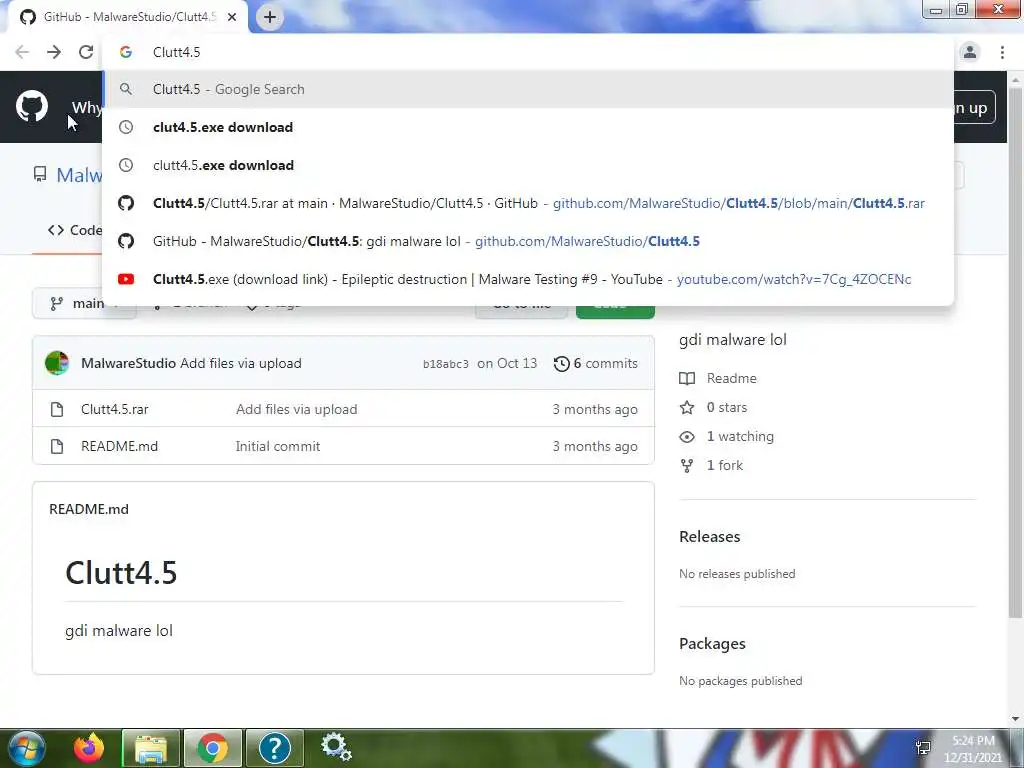Open commit hash b18abc3
This screenshot has height=768, width=1024.
(445, 364)
